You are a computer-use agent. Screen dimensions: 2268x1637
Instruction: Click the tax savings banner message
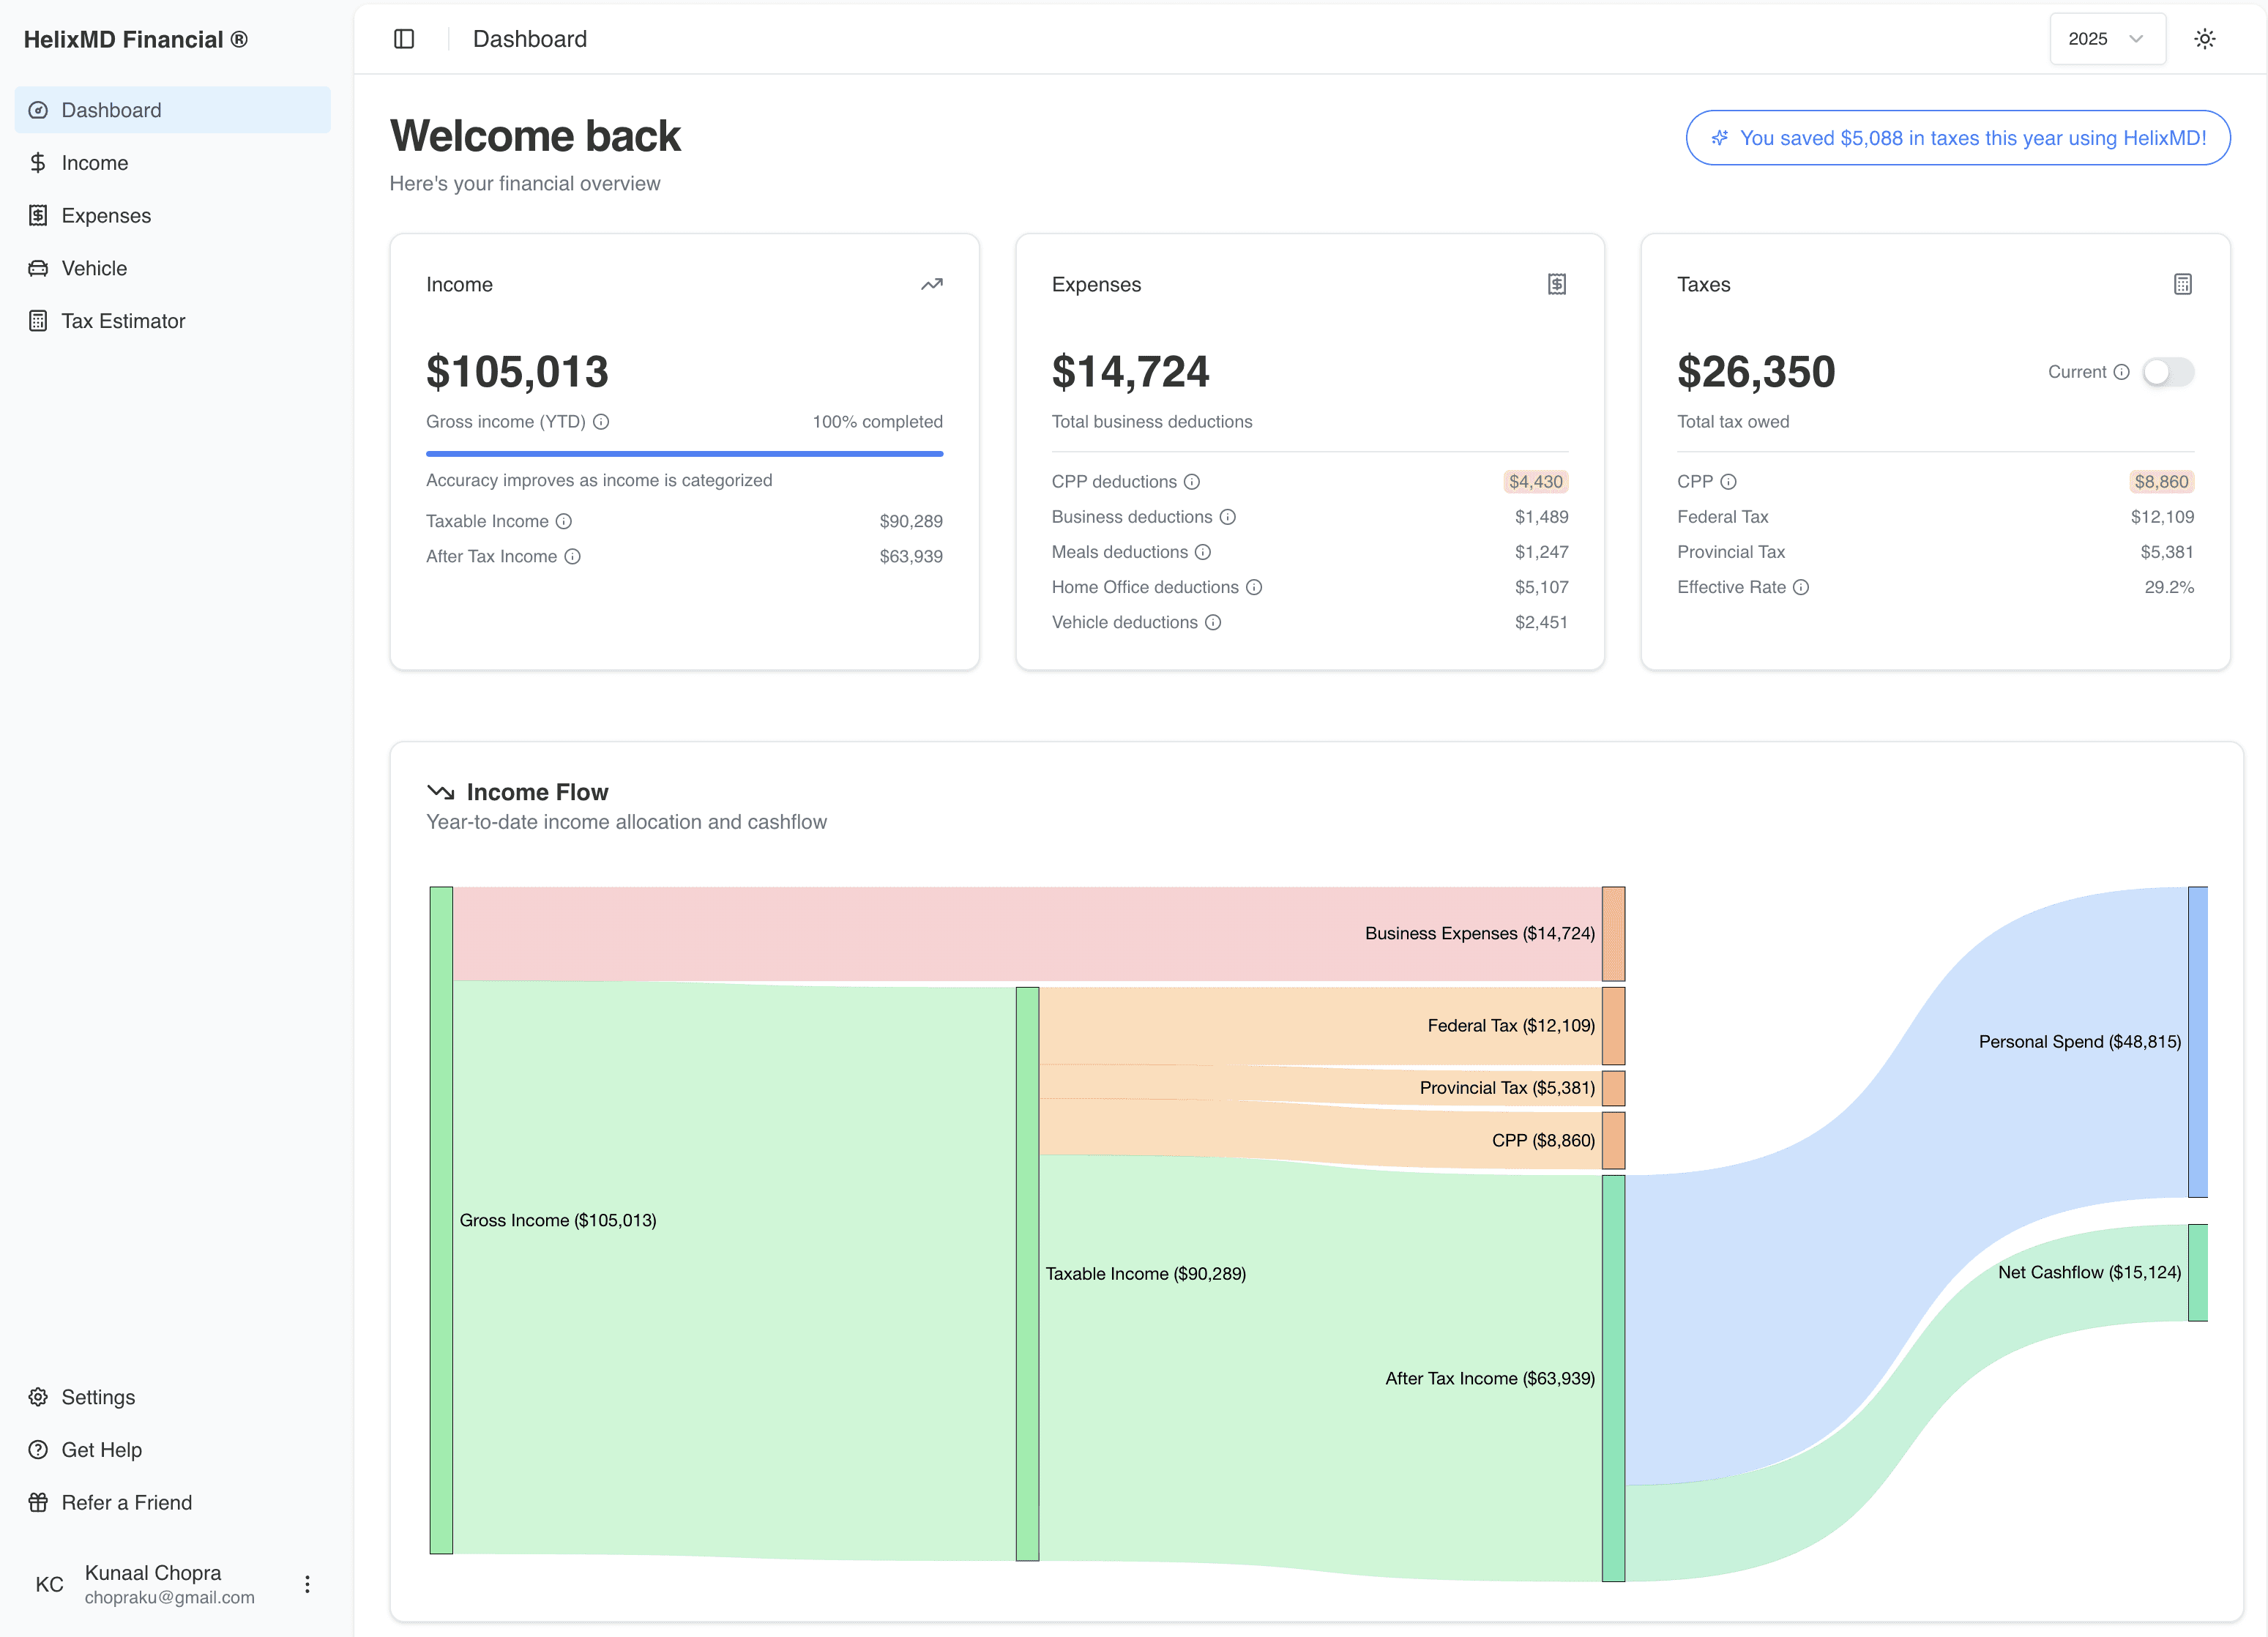[1956, 138]
